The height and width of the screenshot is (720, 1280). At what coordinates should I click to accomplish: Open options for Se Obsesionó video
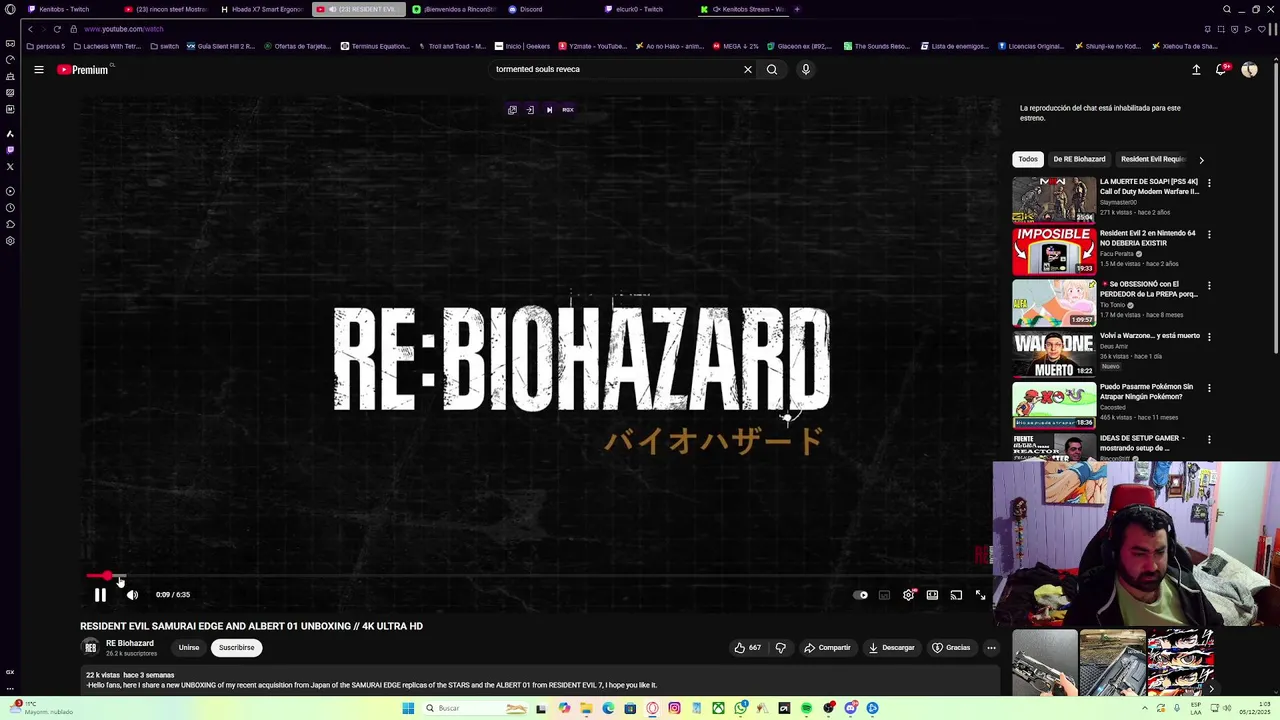(1209, 285)
